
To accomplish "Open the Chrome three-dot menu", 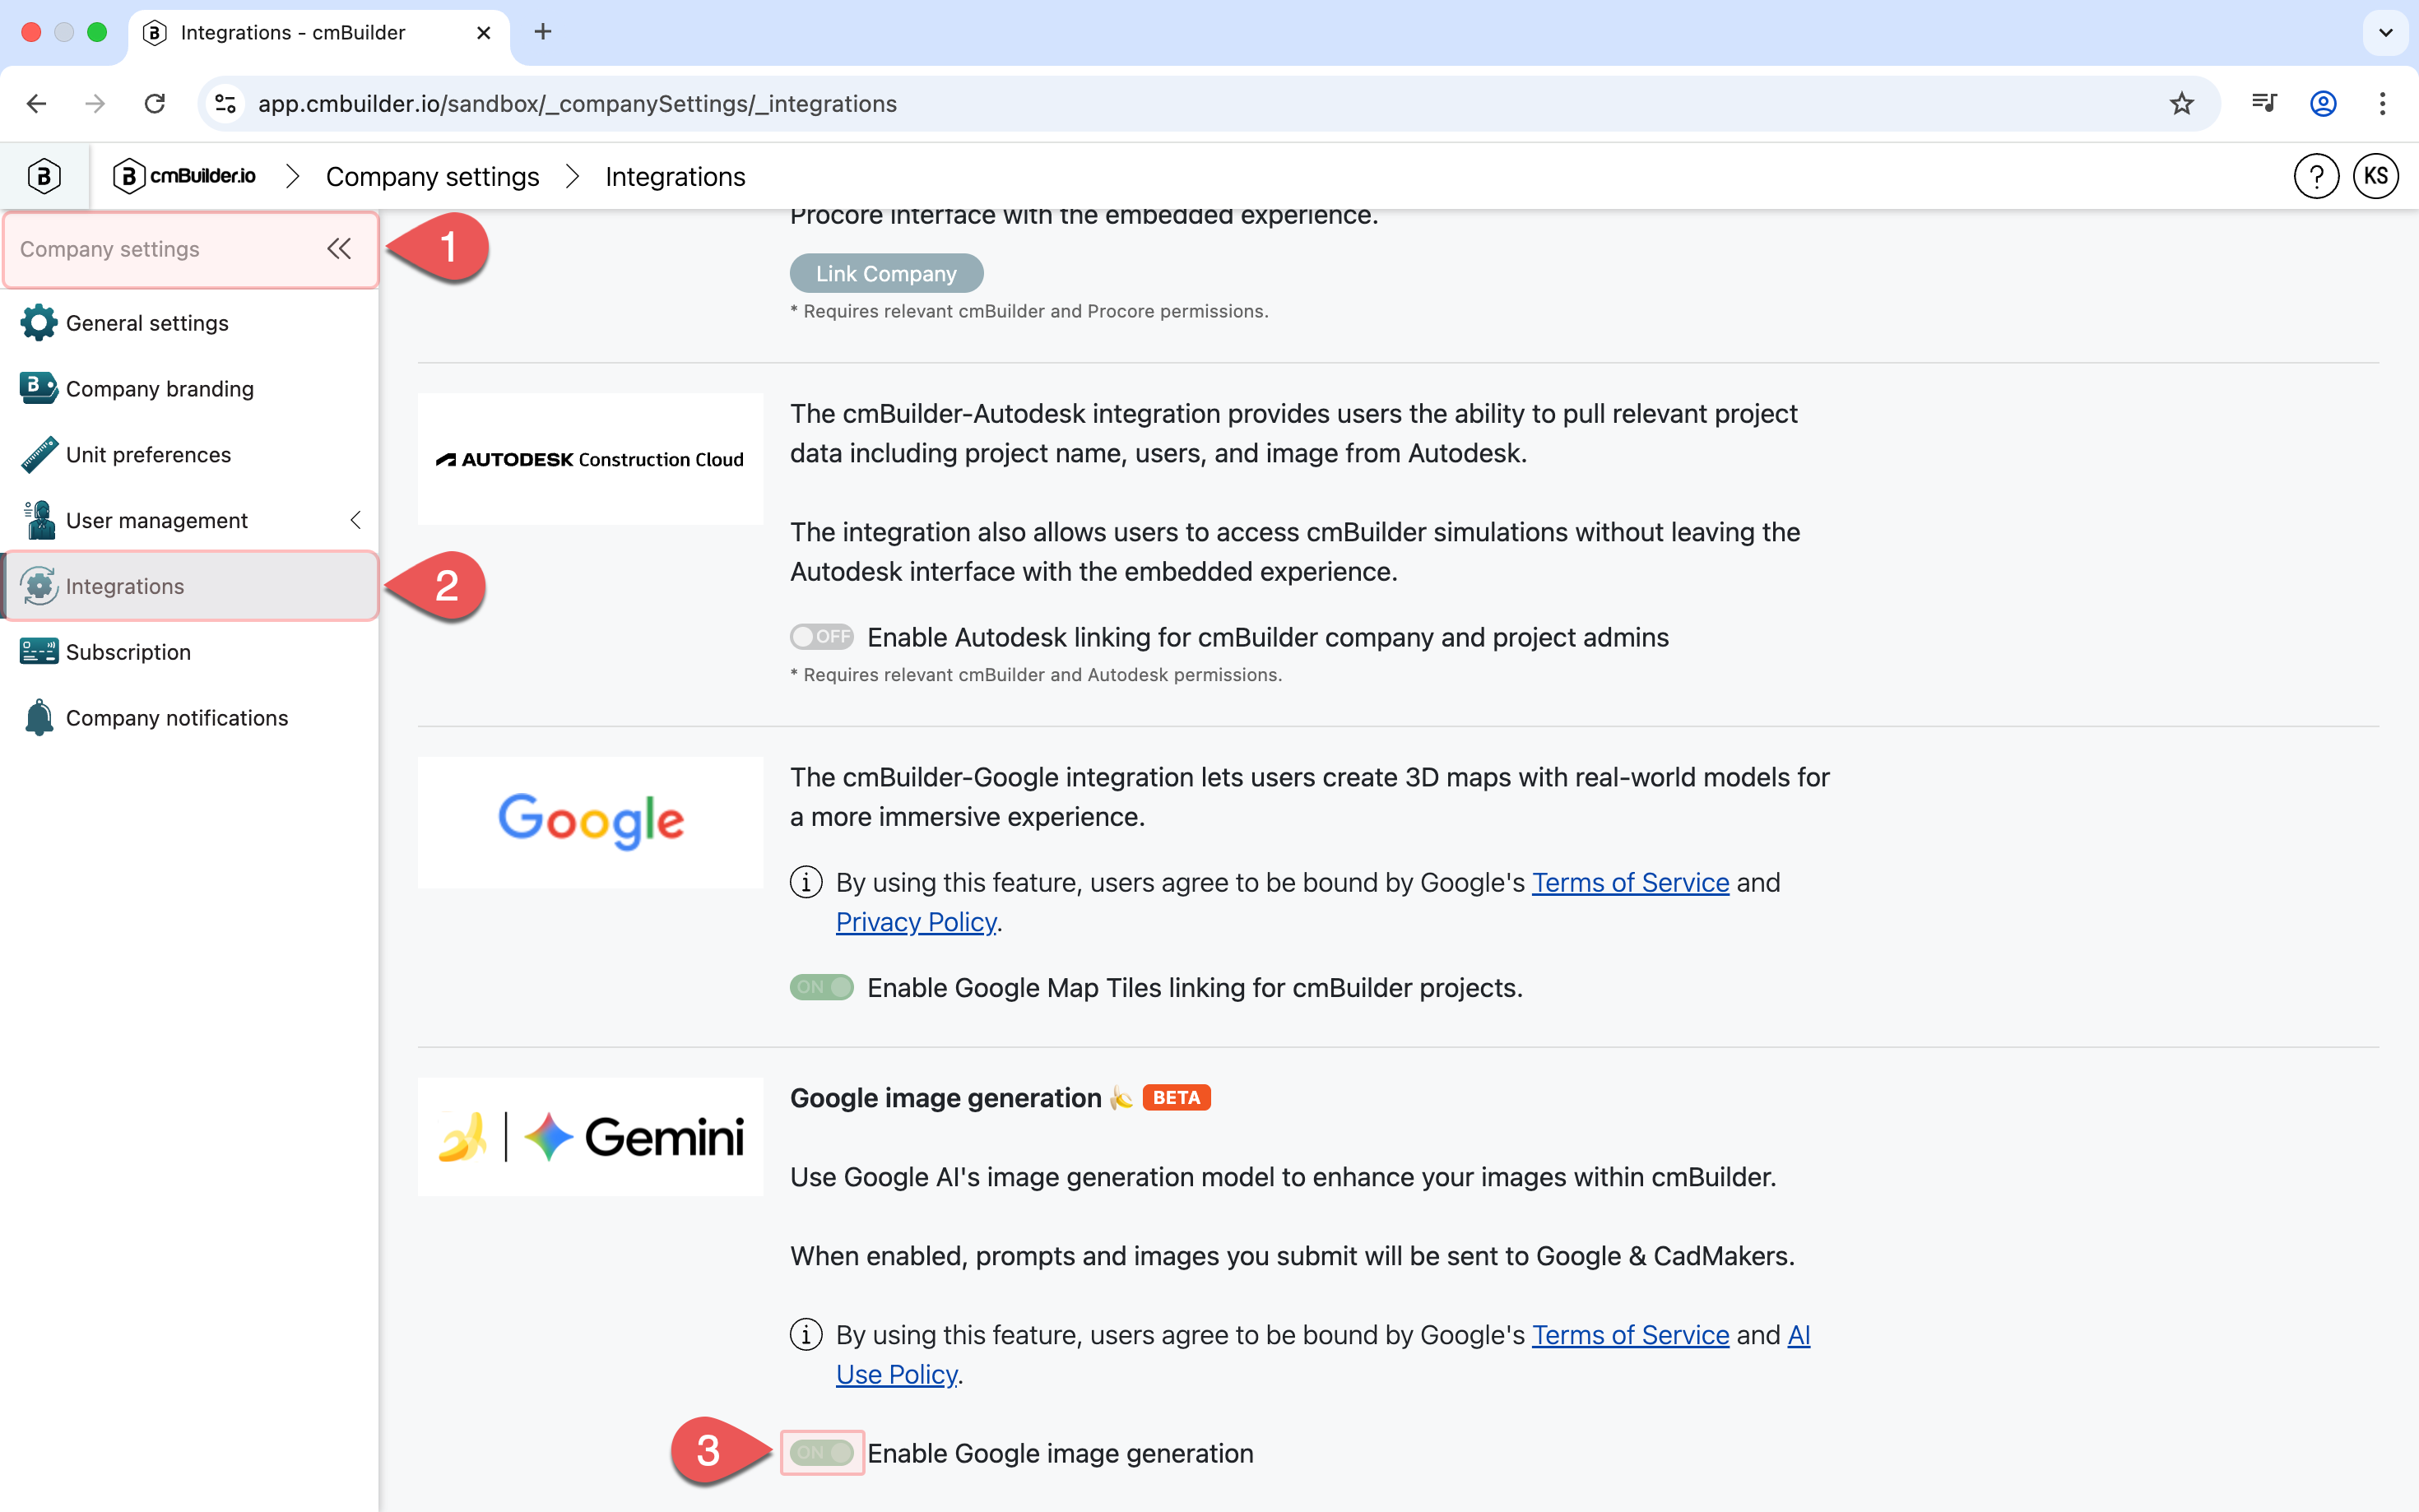I will click(2382, 103).
